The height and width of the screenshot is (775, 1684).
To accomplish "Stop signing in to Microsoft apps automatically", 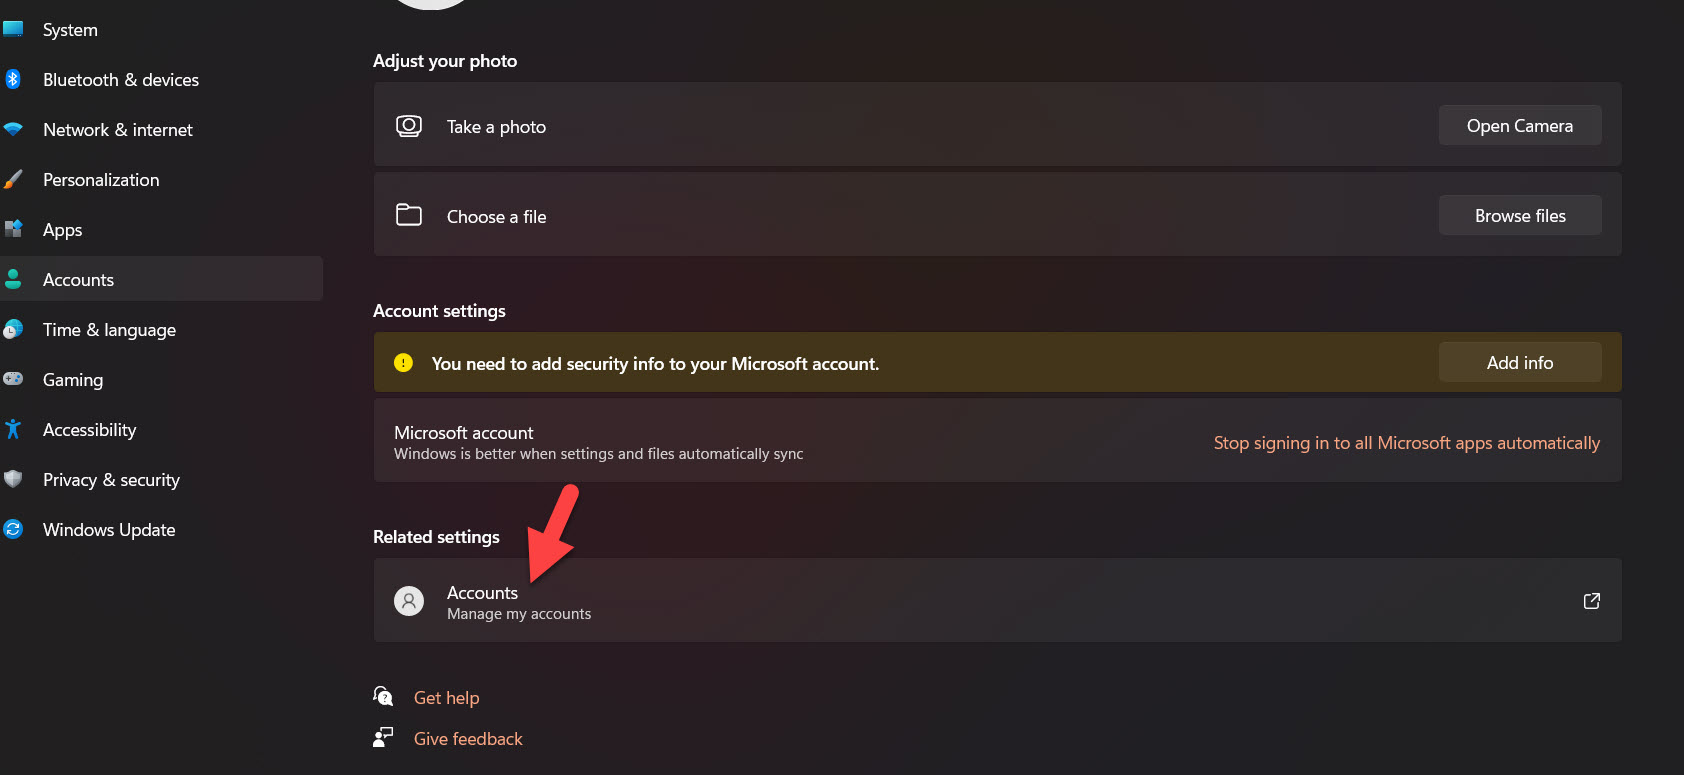I will (1406, 443).
